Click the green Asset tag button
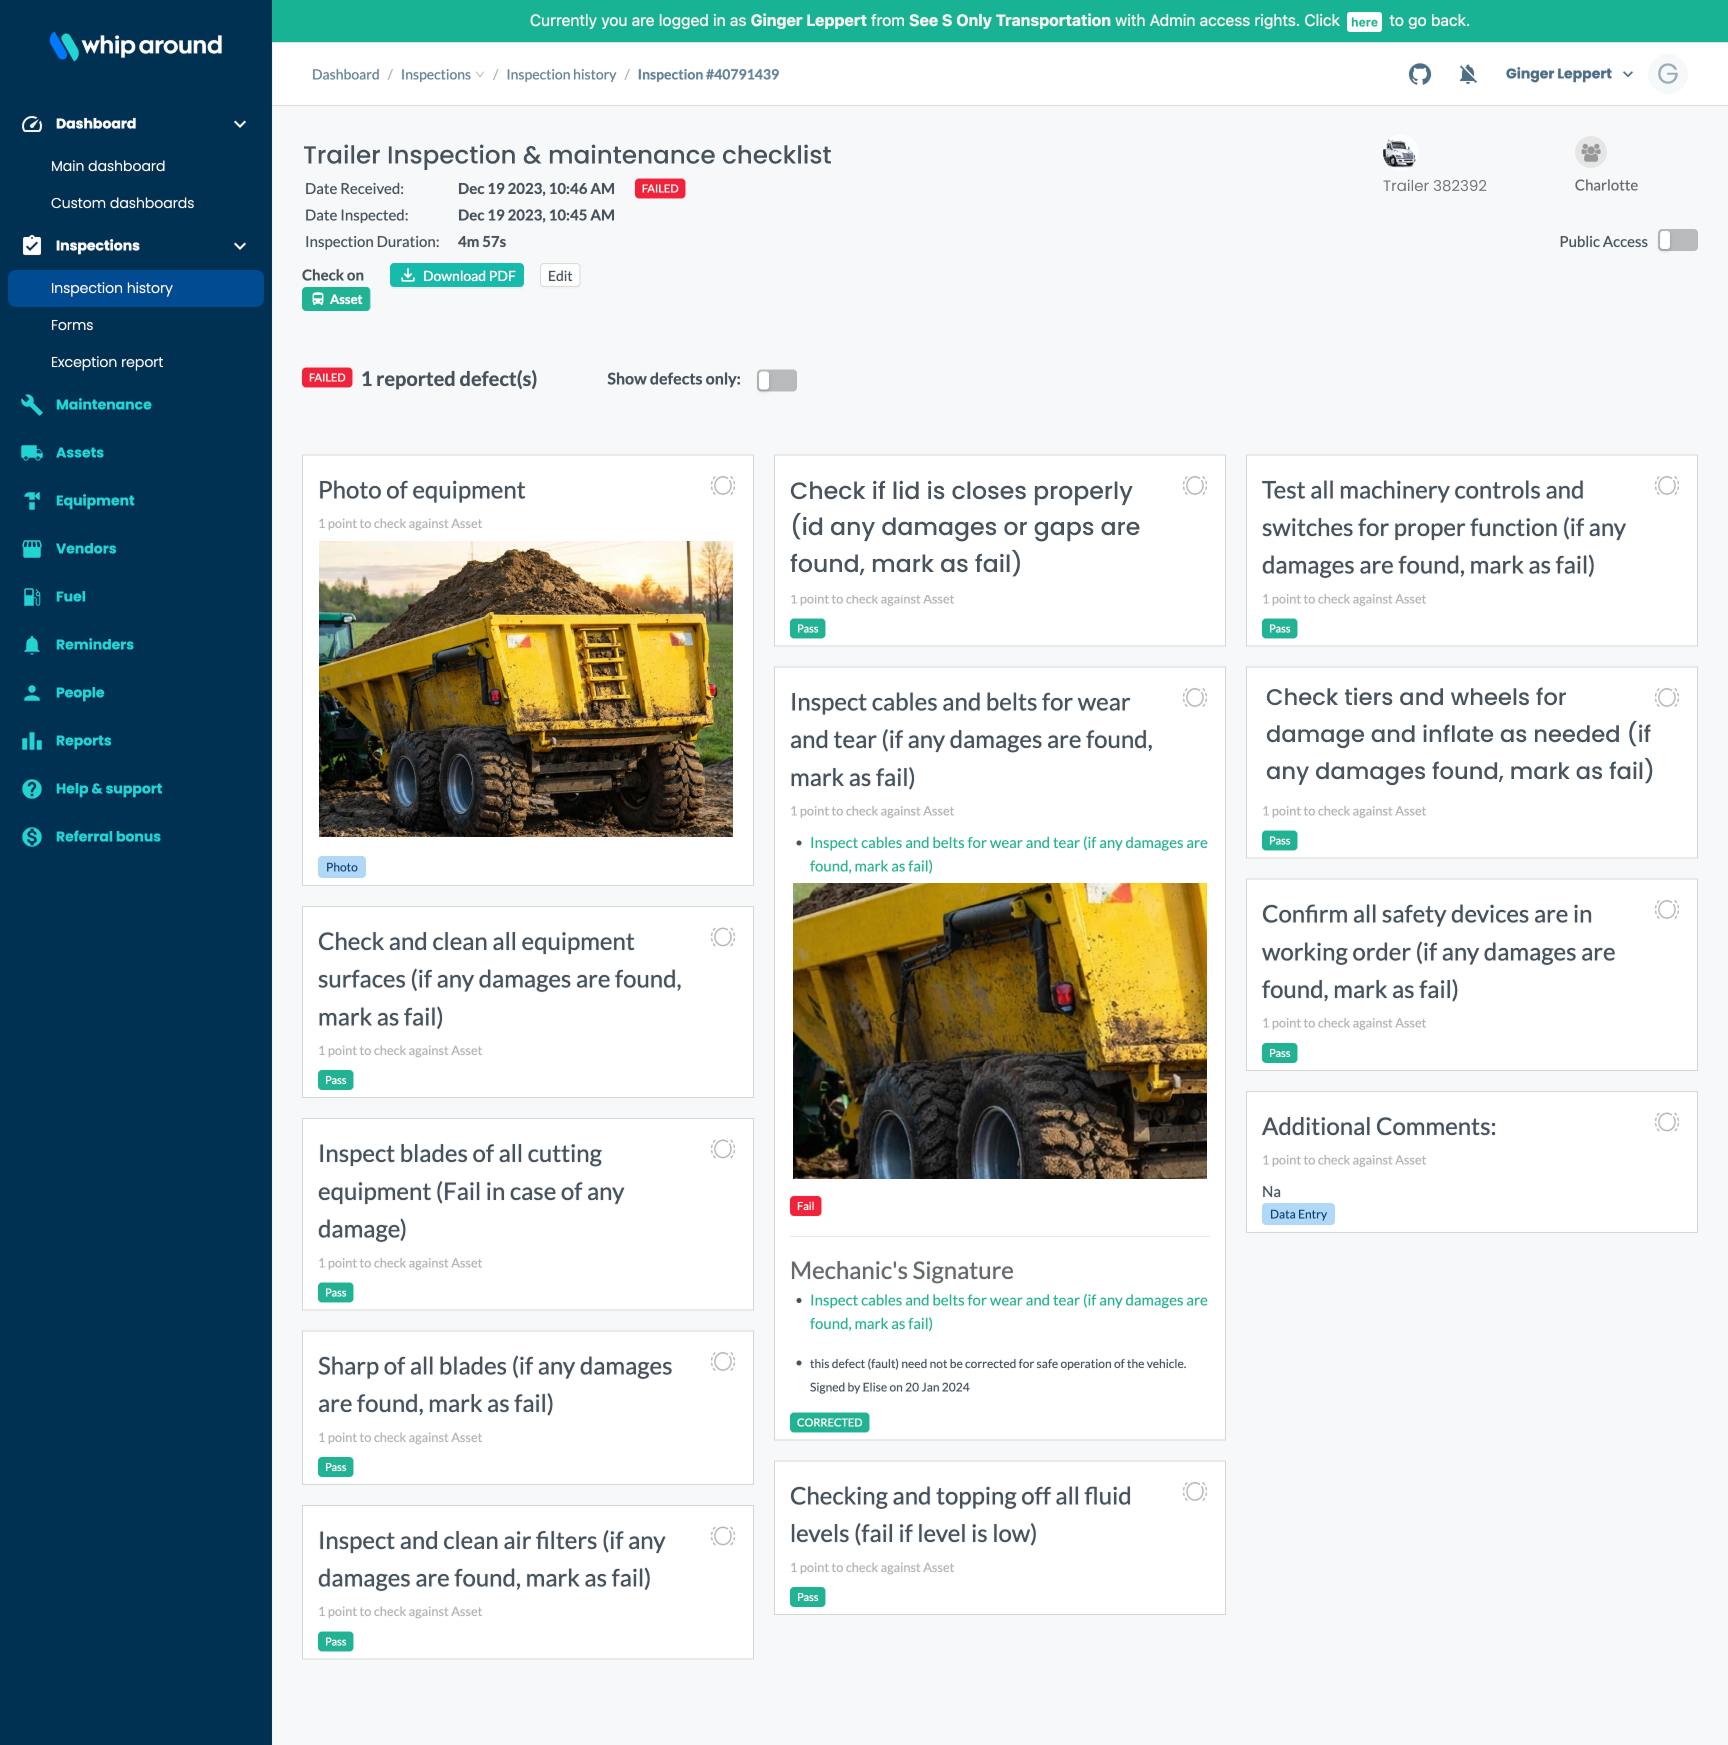Screen dimensions: 1728x1745 336,299
